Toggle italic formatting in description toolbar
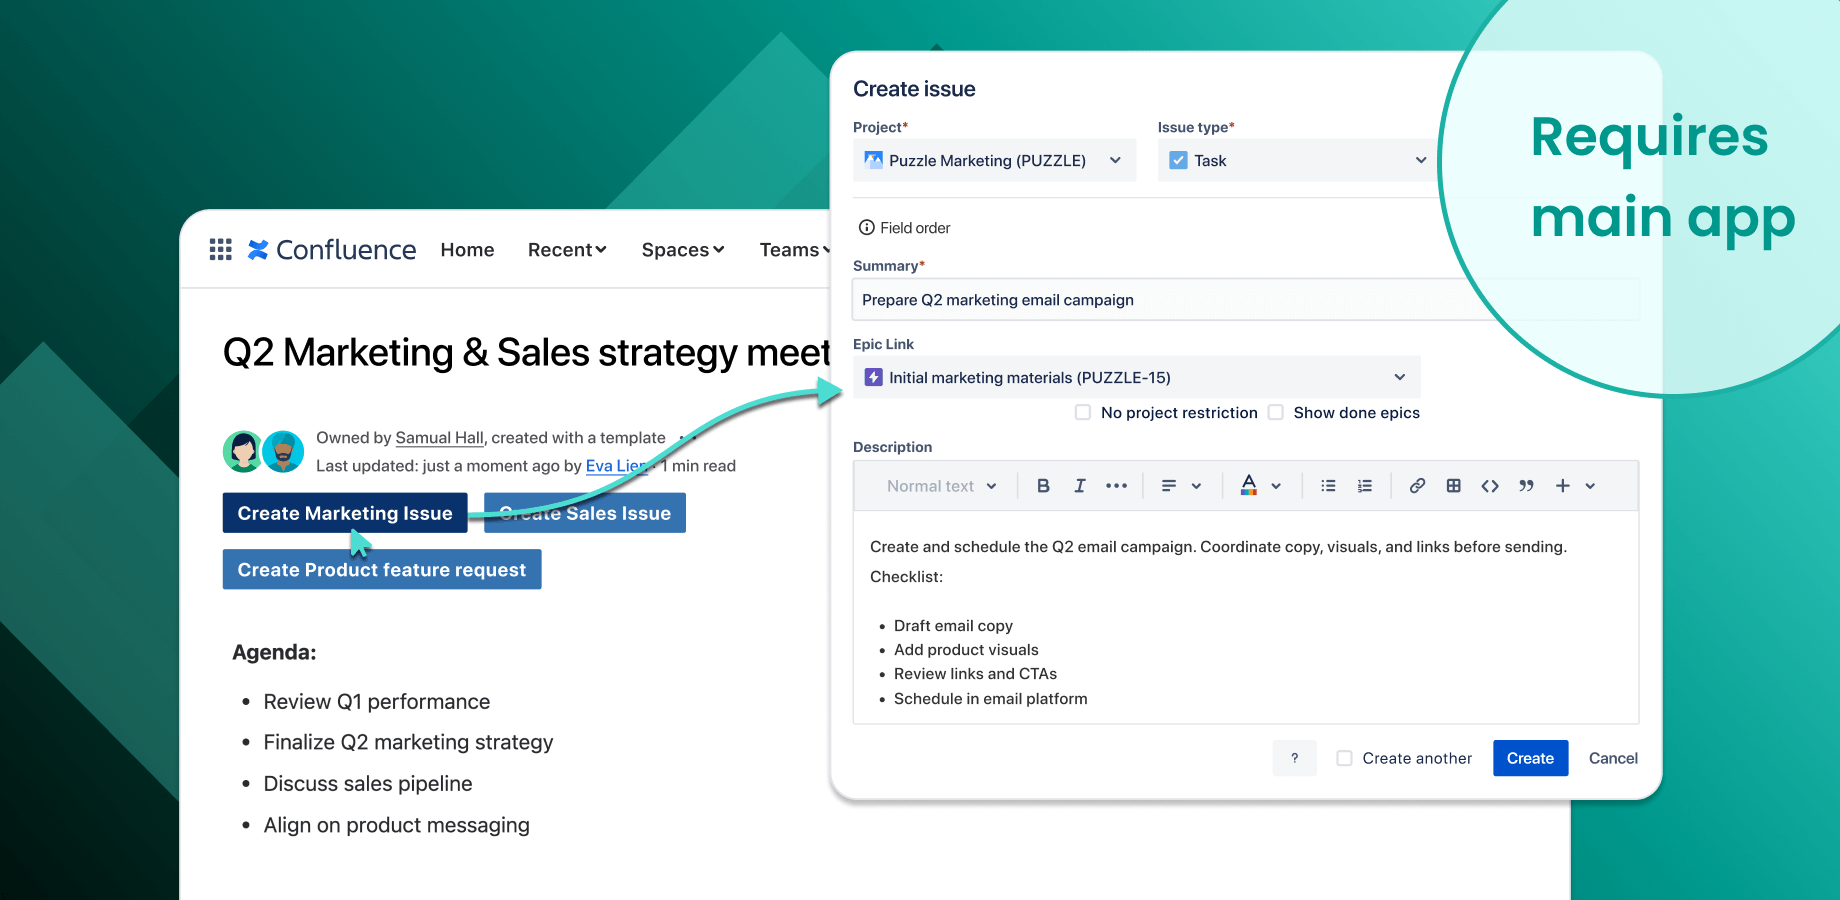The image size is (1840, 900). 1080,486
